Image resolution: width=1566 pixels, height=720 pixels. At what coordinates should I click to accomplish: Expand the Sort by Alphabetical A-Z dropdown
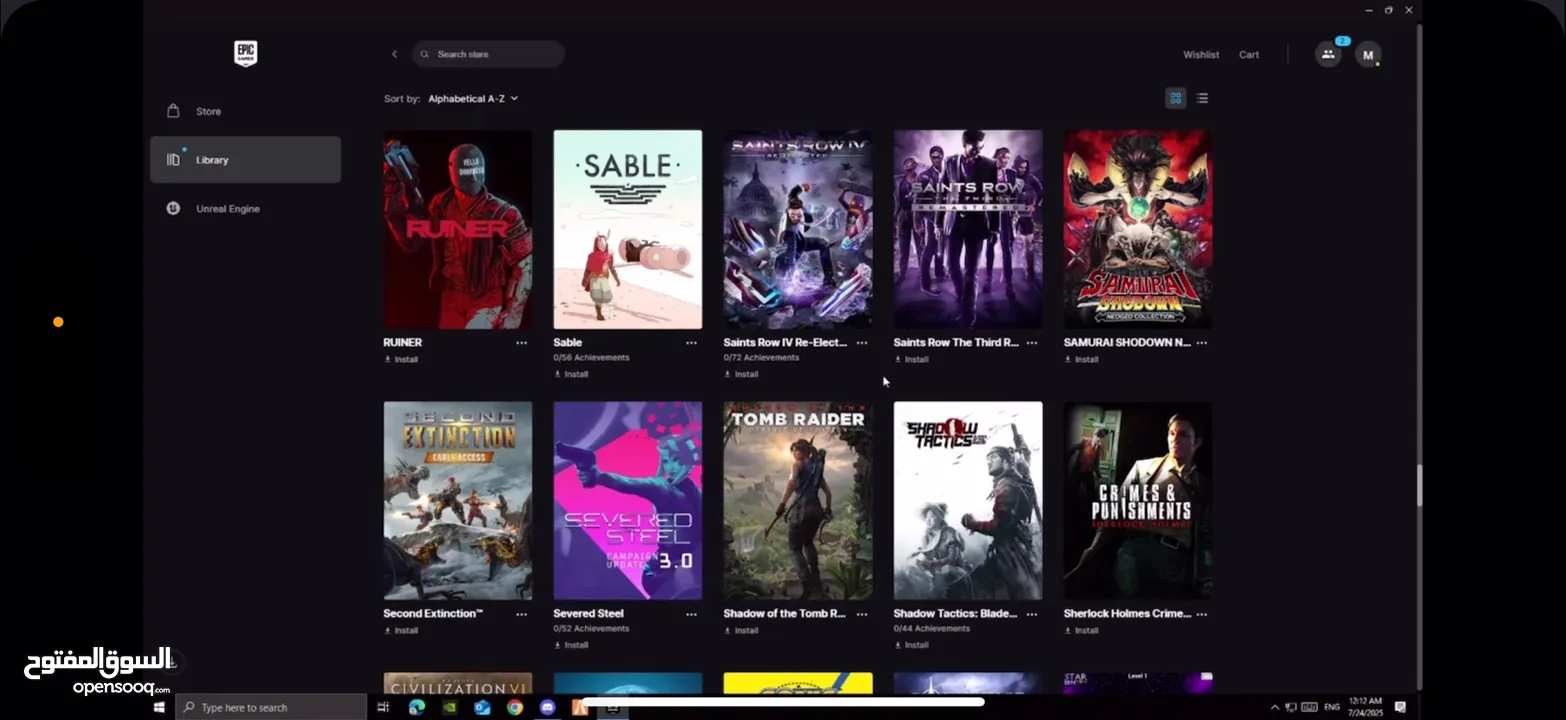coord(473,99)
